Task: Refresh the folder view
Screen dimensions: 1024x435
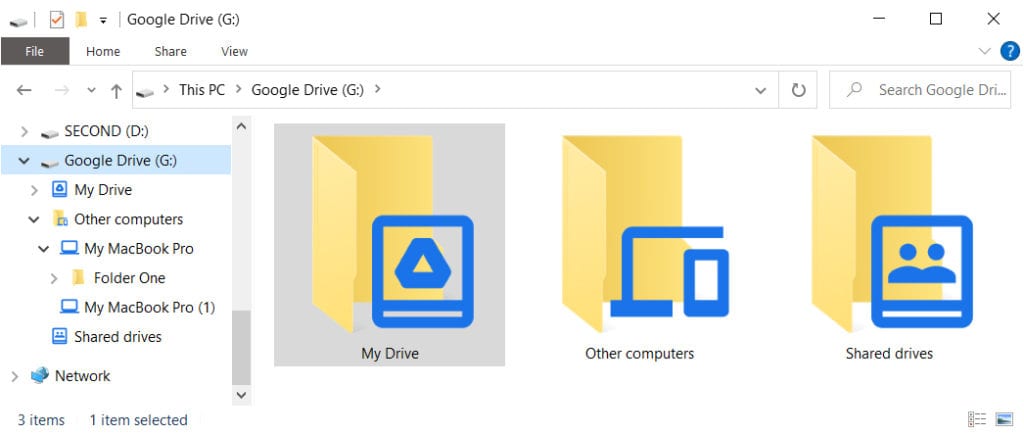Action: [x=798, y=90]
